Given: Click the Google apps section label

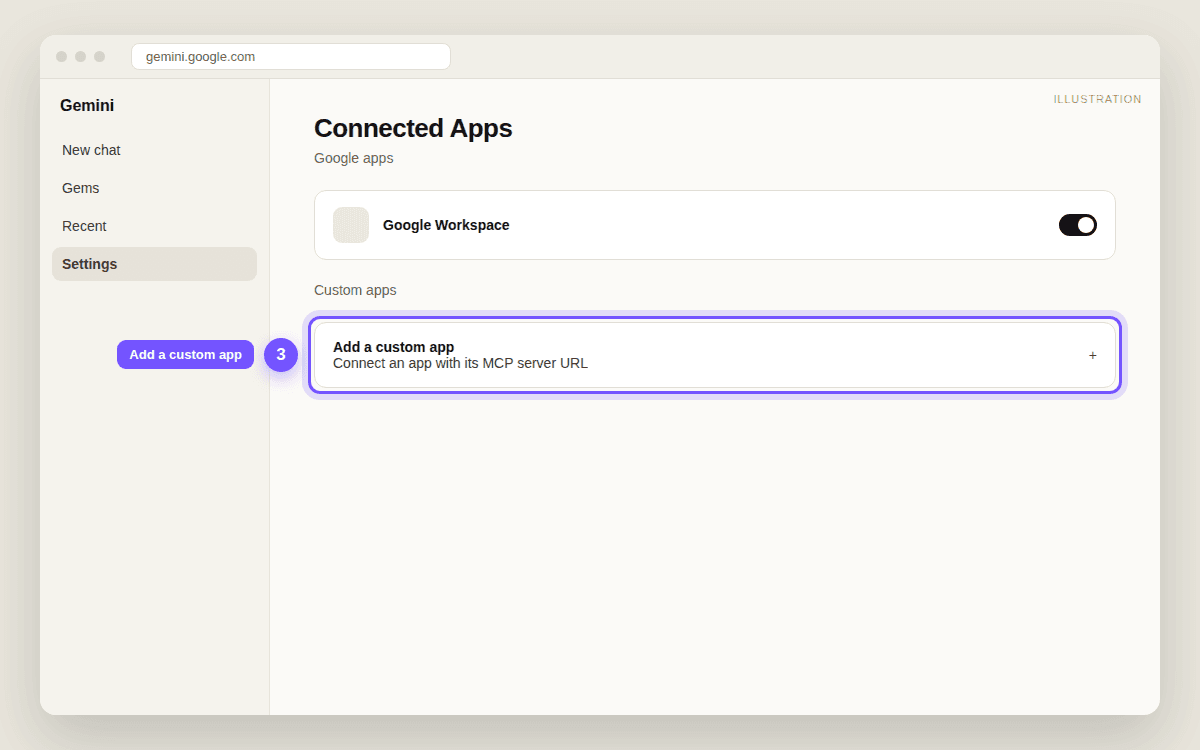Looking at the screenshot, I should point(354,158).
